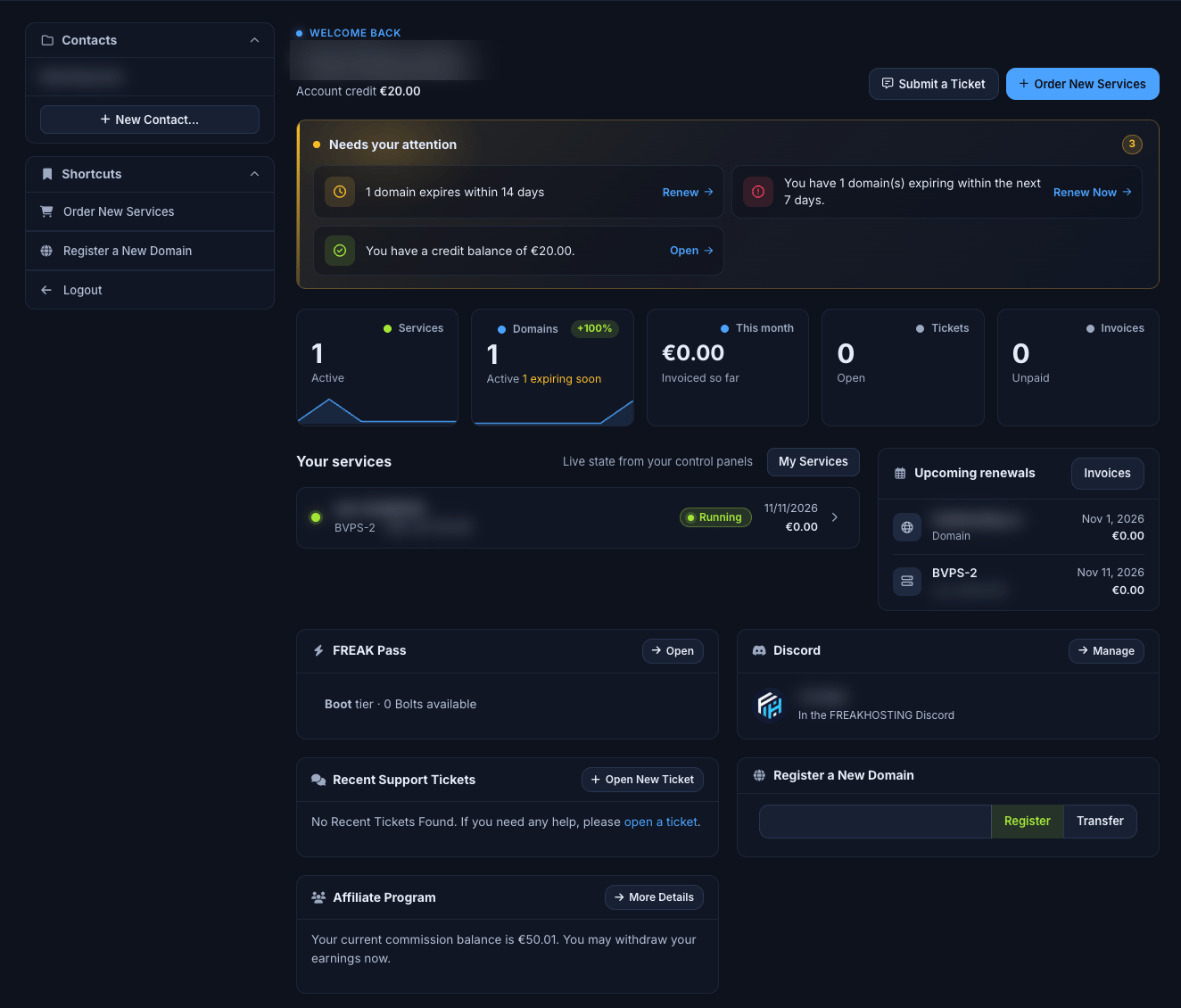This screenshot has height=1008, width=1181.
Task: Click the green check icon for credit balance
Action: click(340, 251)
